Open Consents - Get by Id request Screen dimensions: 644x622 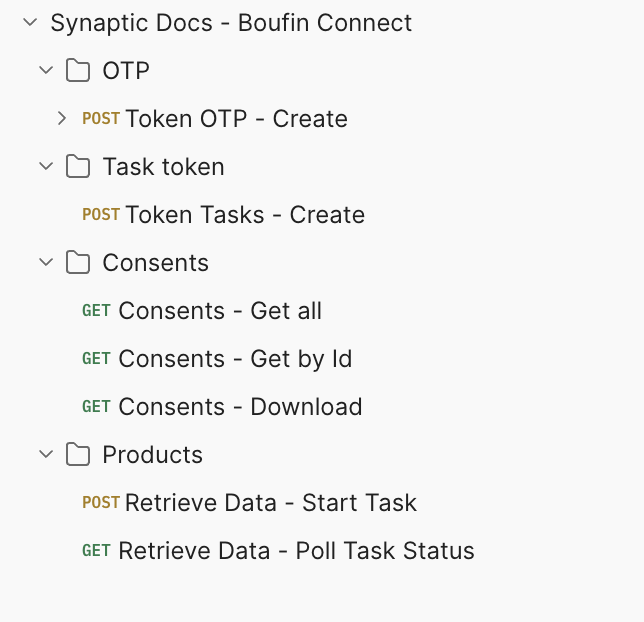pyautogui.click(x=235, y=359)
